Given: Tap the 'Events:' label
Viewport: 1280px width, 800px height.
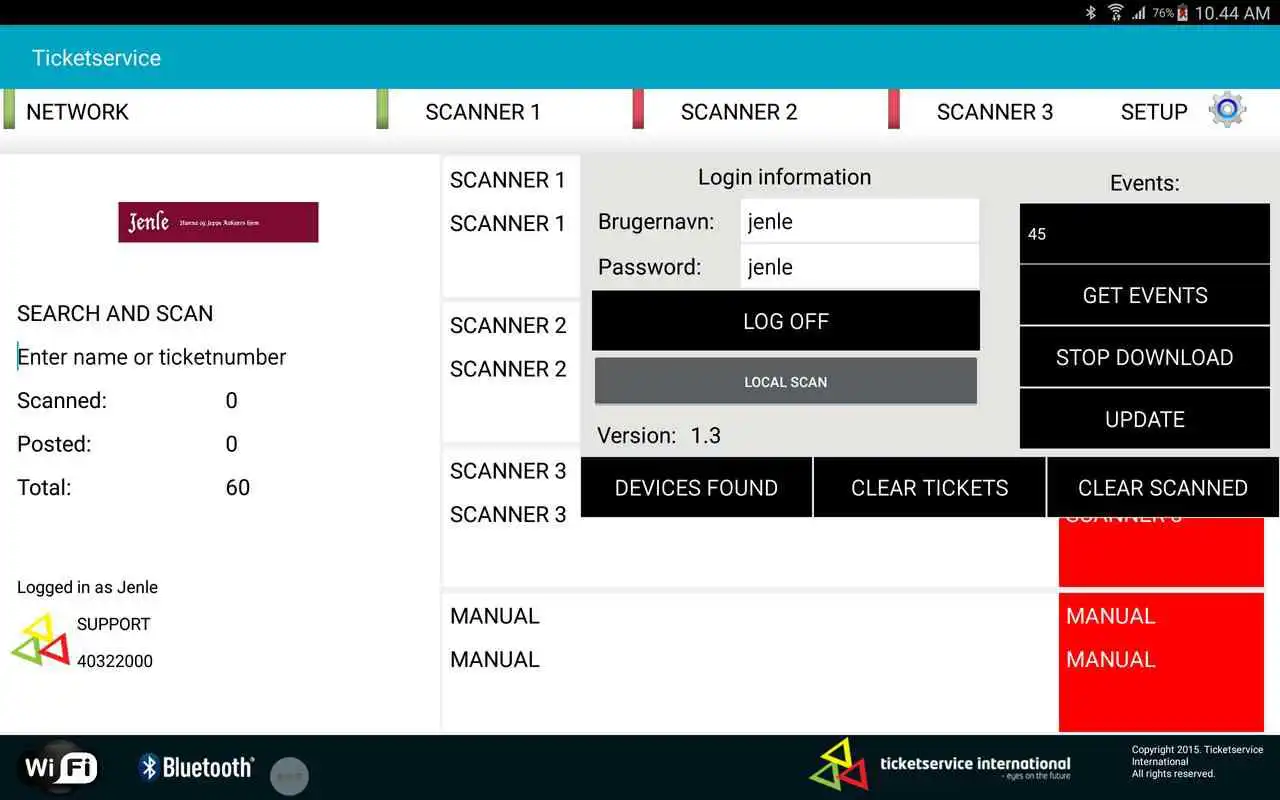Looking at the screenshot, I should pyautogui.click(x=1145, y=183).
